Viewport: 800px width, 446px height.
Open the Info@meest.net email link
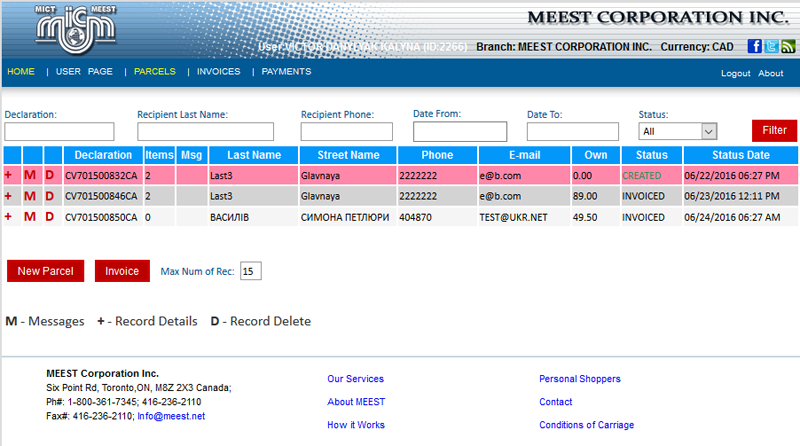coord(171,416)
